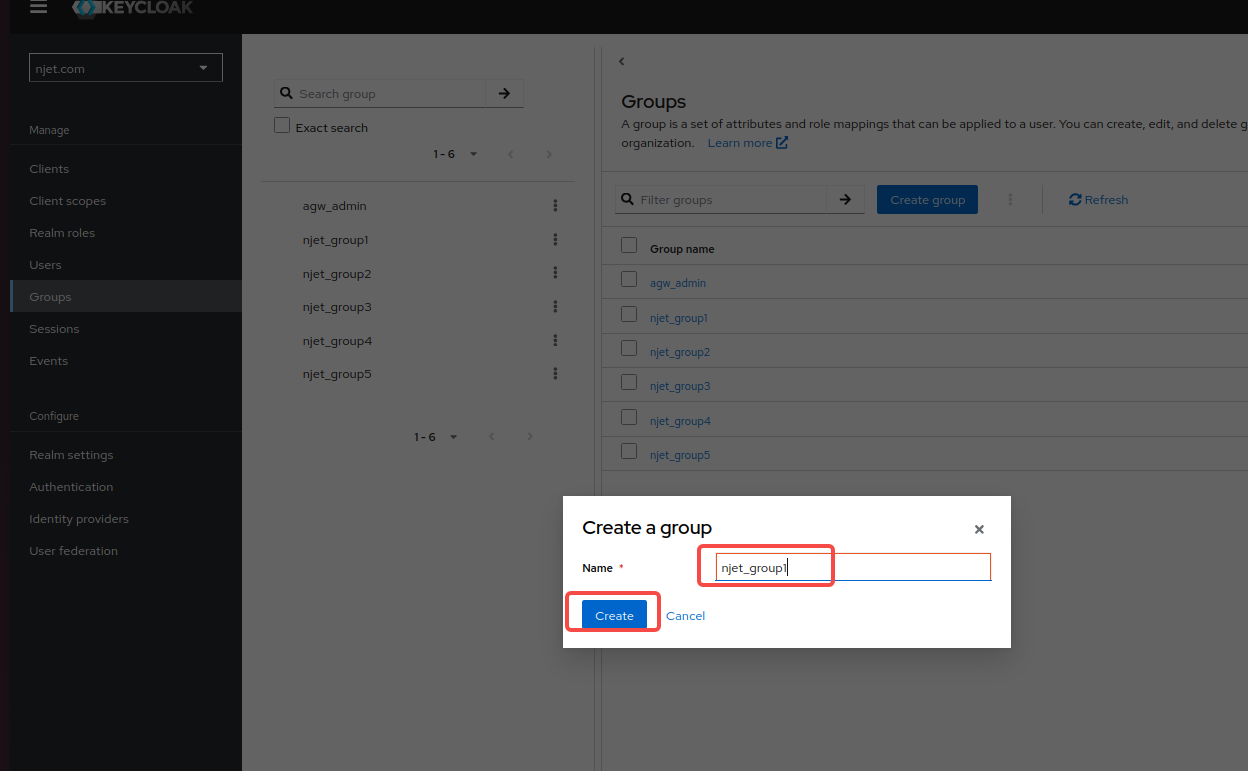Check the select-all groups checkbox
Screen dimensions: 1248x771
tap(629, 246)
